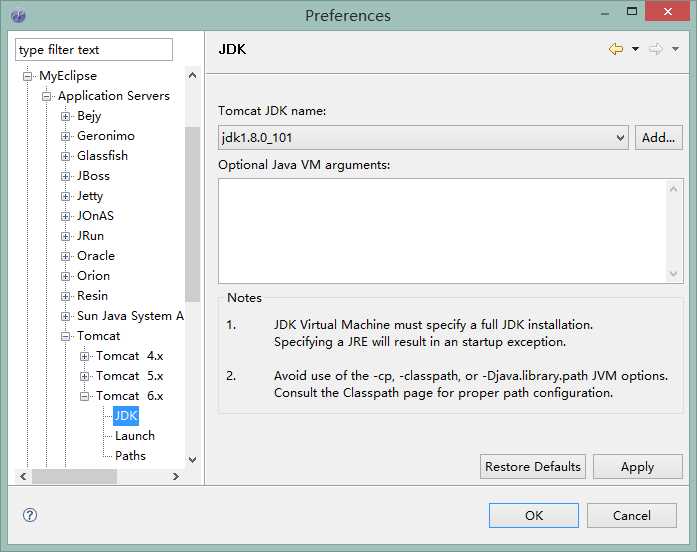Image resolution: width=697 pixels, height=552 pixels.
Task: Expand the JRun server node
Action: [x=65, y=236]
